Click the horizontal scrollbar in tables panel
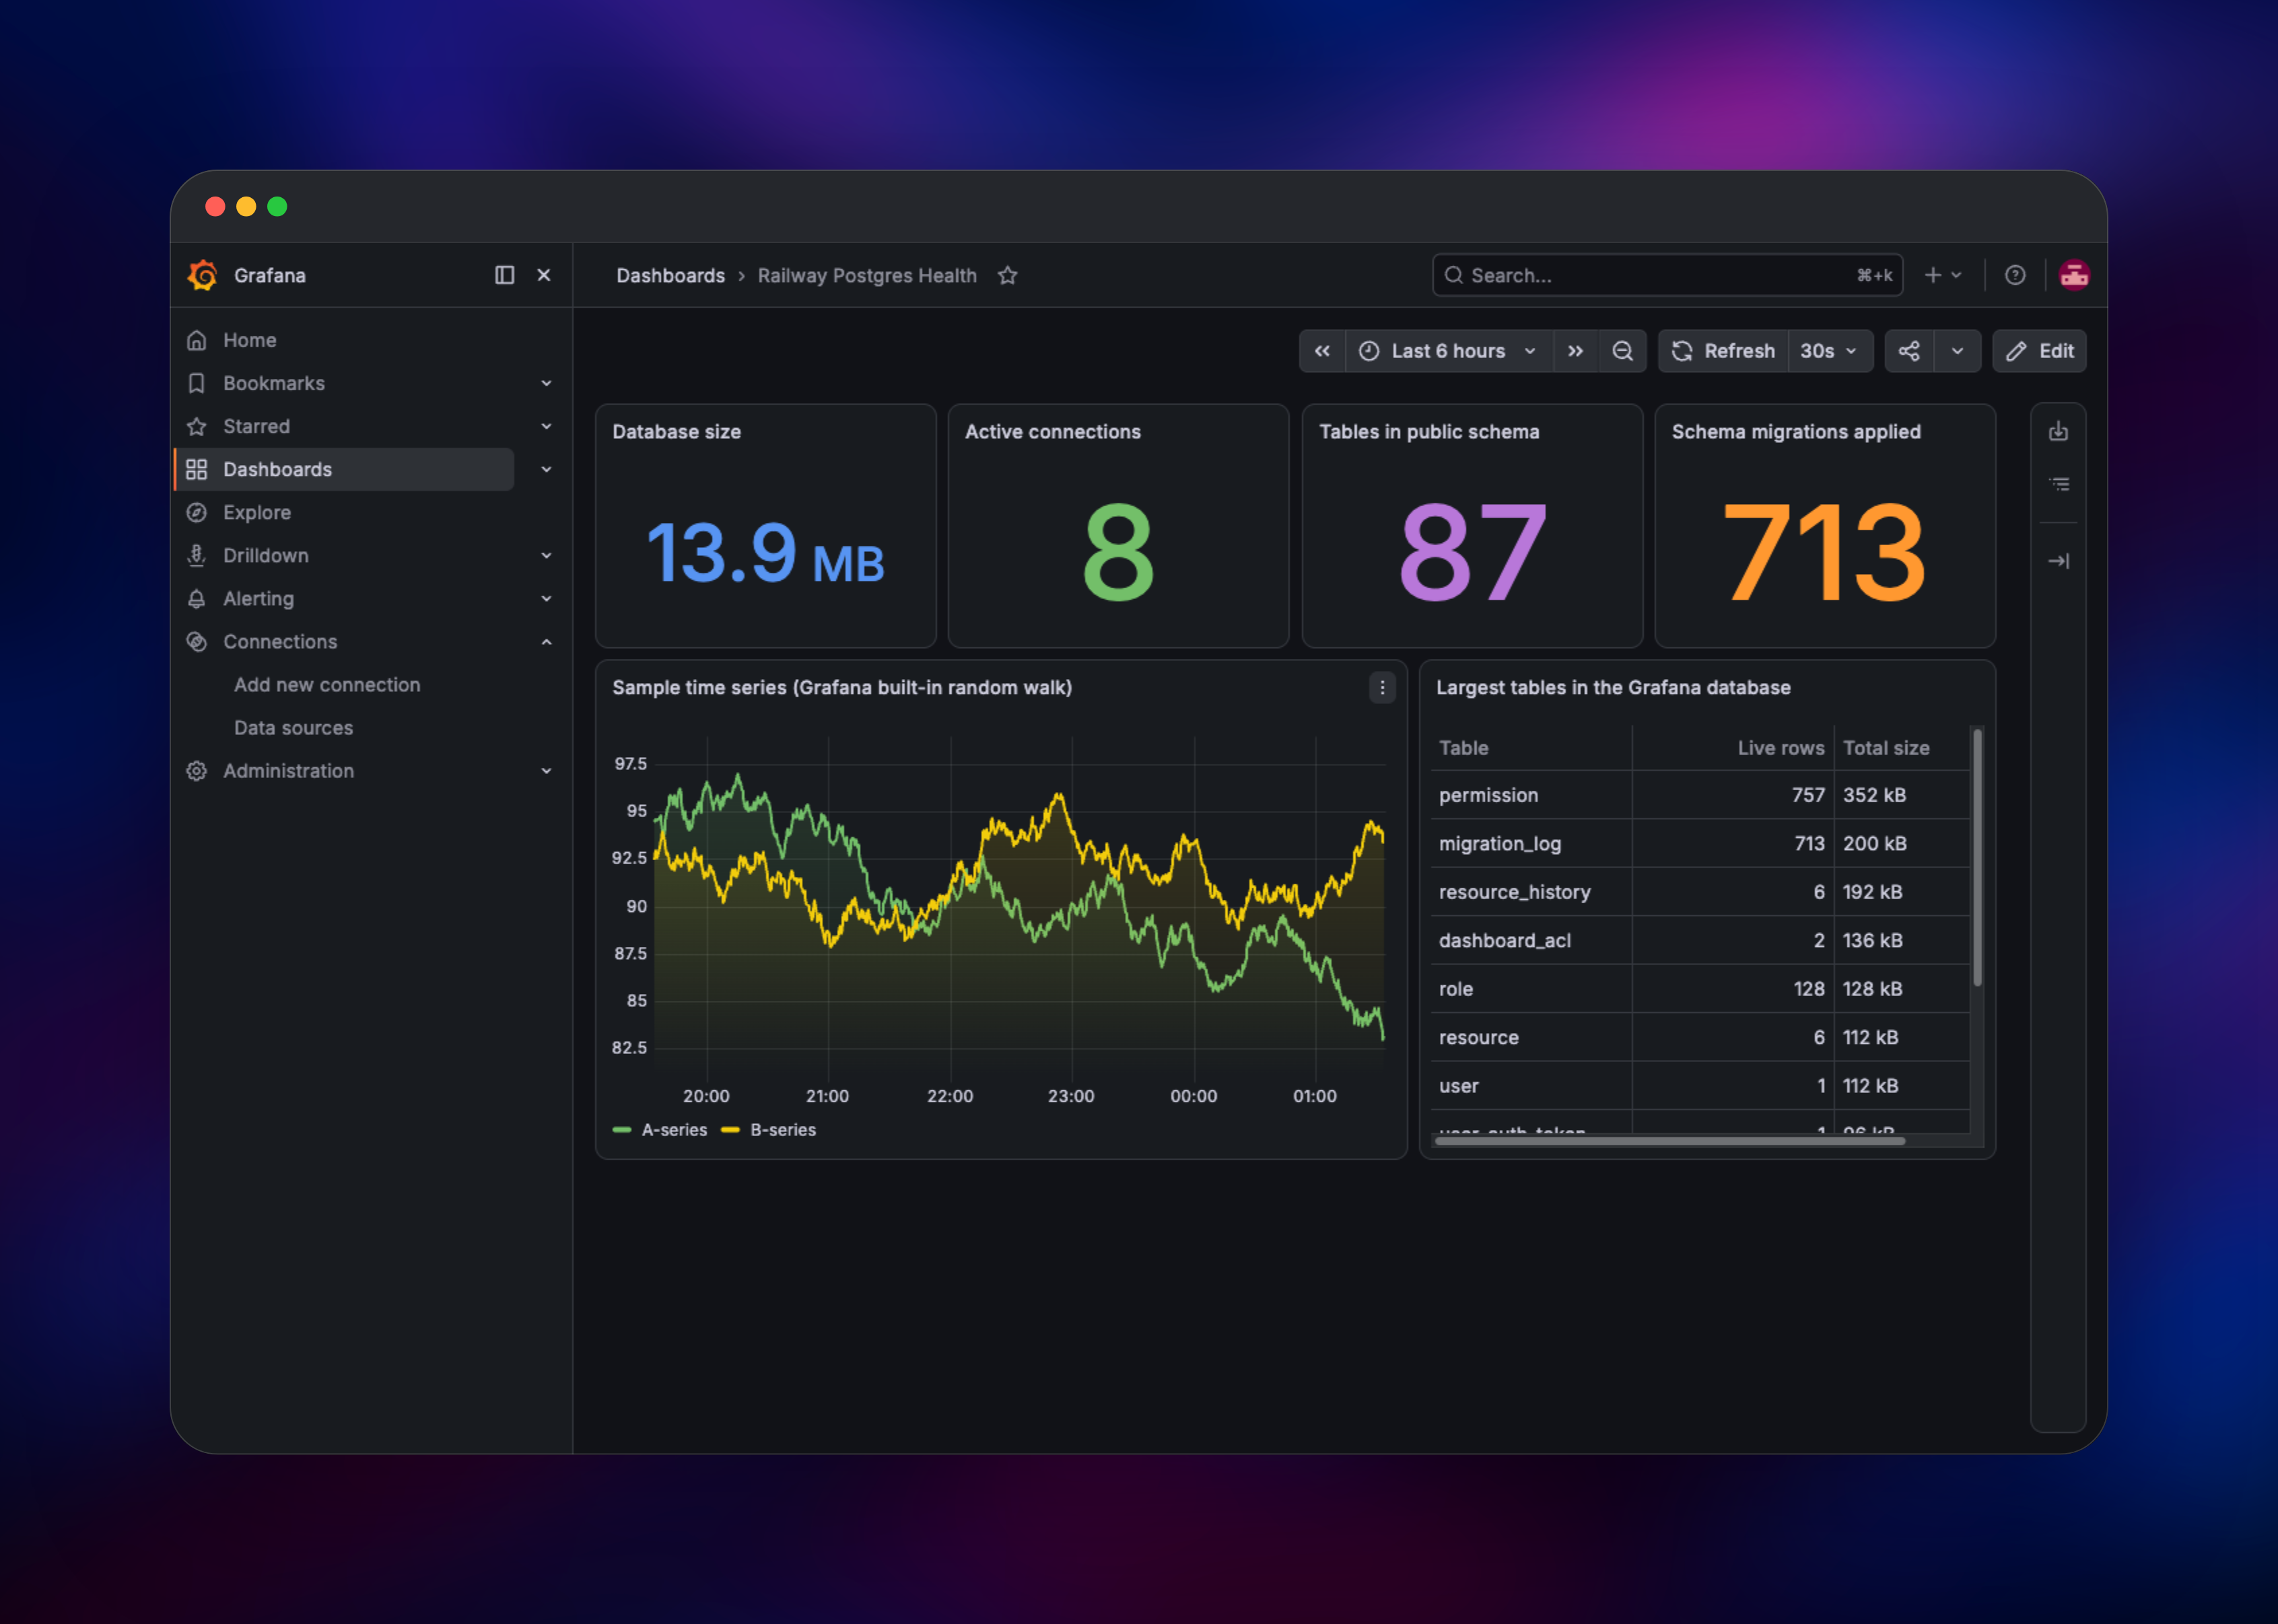This screenshot has width=2278, height=1624. coord(1670,1140)
